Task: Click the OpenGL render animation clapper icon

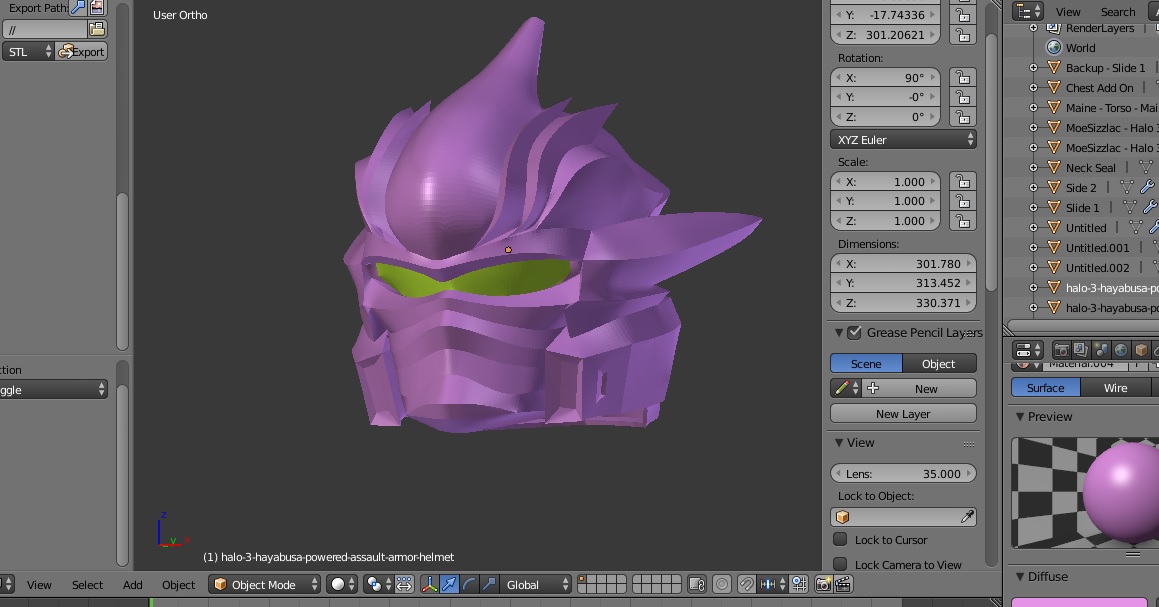Action: [x=842, y=584]
